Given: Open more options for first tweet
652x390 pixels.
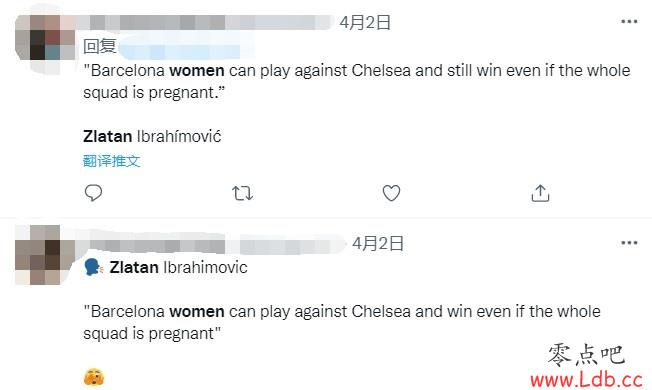Looking at the screenshot, I should click(x=629, y=22).
